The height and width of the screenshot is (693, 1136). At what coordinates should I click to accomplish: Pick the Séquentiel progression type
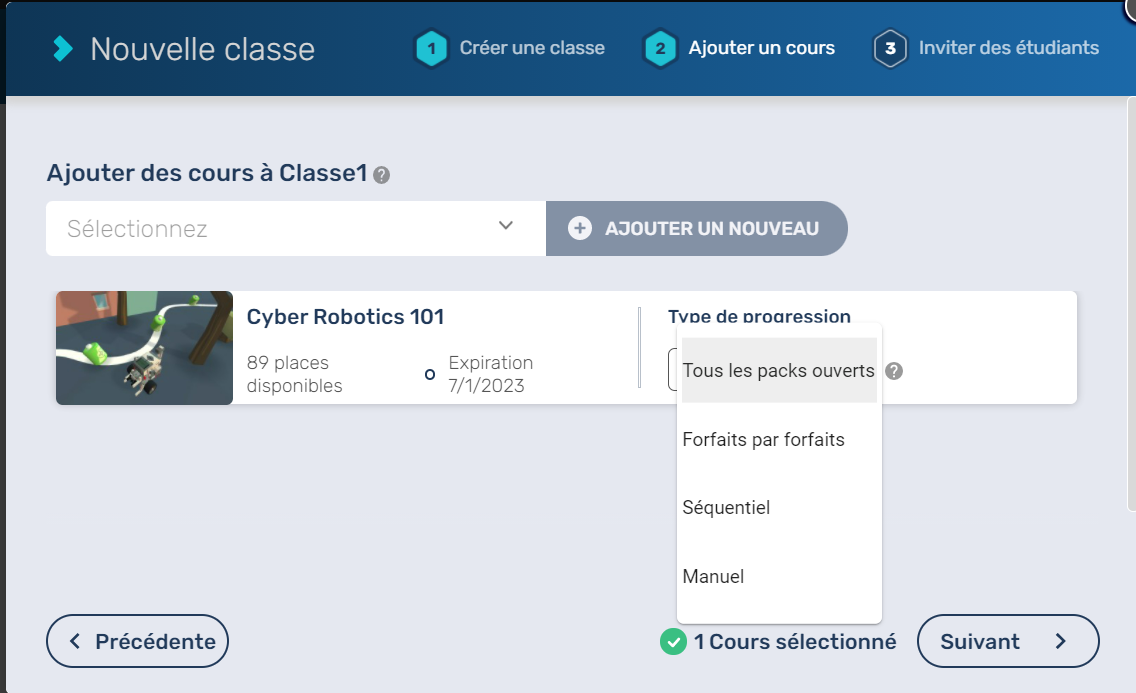(726, 508)
